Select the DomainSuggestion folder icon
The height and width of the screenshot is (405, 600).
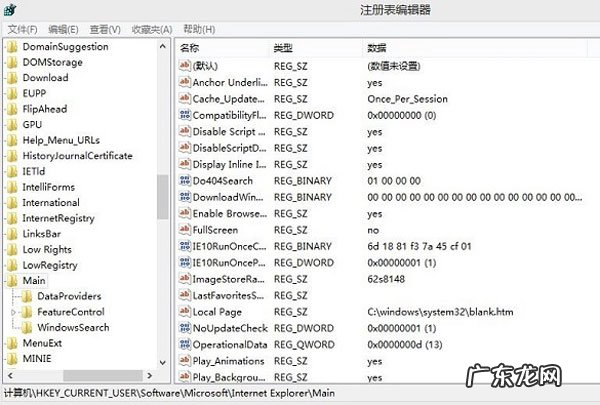[12, 47]
